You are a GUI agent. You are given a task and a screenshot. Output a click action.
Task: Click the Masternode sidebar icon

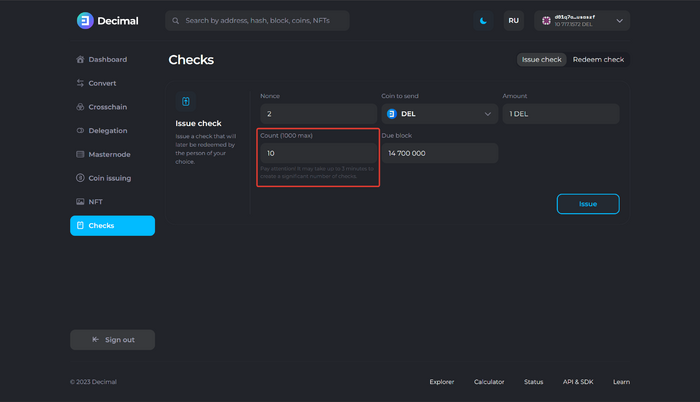point(80,154)
